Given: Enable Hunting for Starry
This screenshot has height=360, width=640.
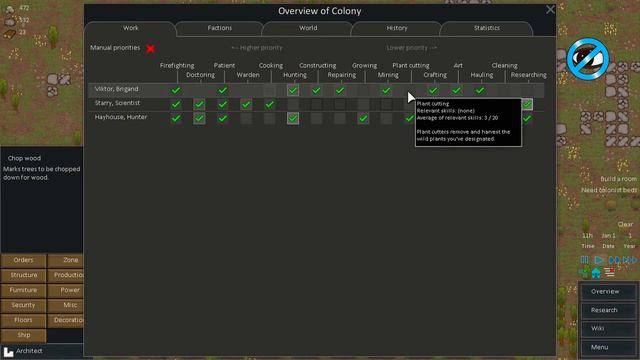Looking at the screenshot, I should click(x=293, y=104).
